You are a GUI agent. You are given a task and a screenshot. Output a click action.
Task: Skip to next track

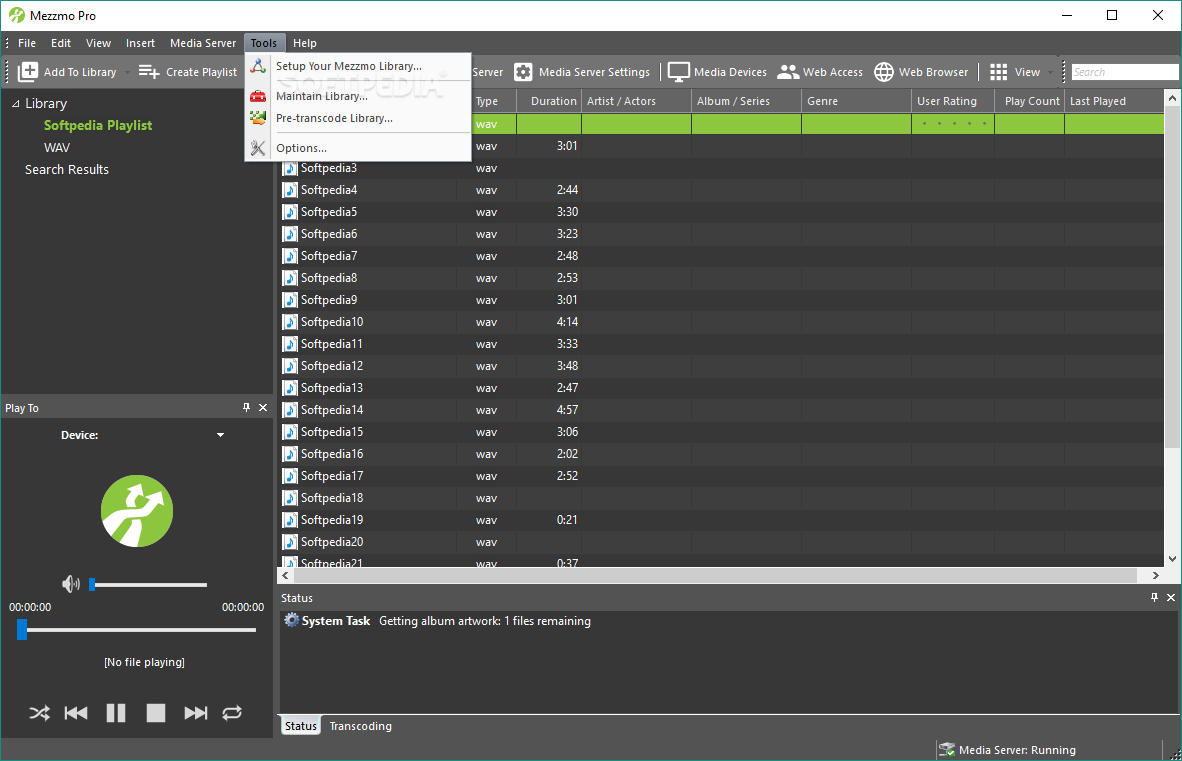(x=195, y=713)
